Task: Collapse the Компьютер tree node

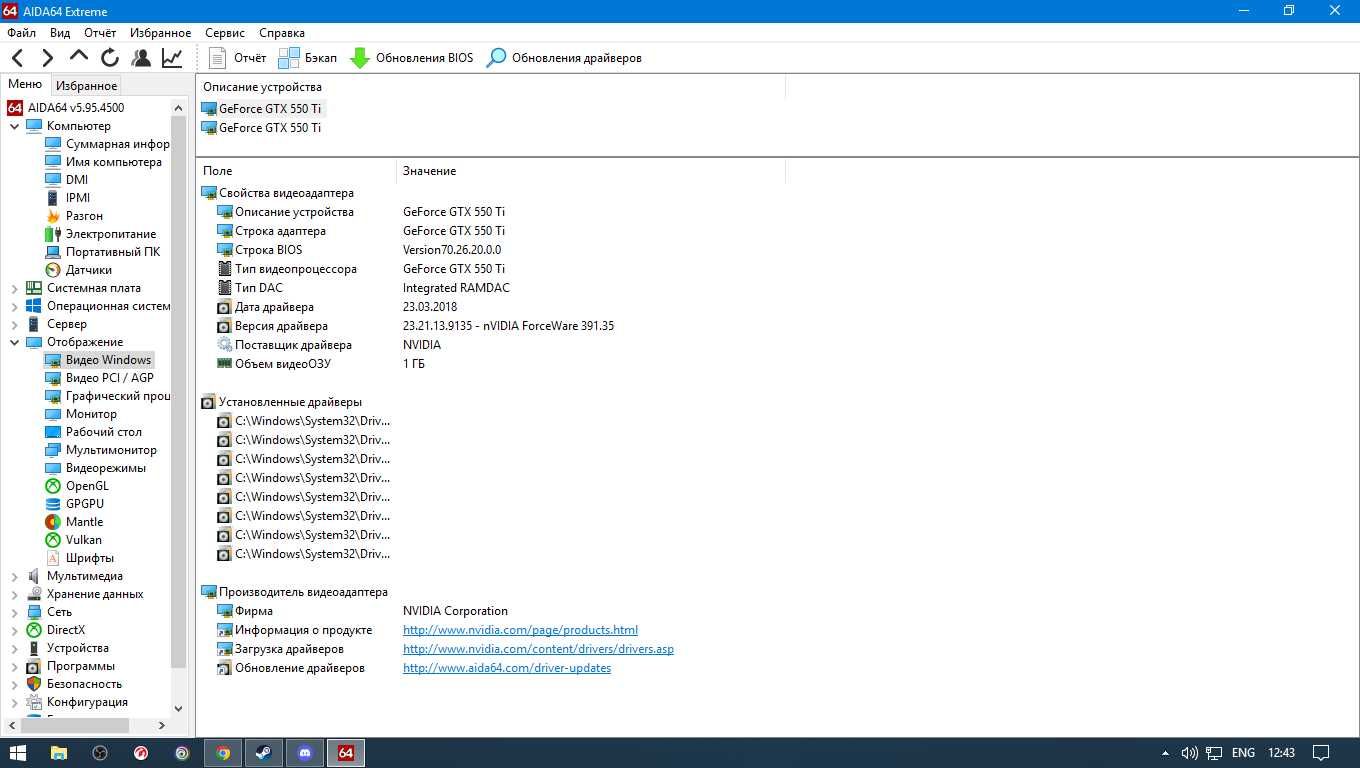Action: (x=14, y=126)
